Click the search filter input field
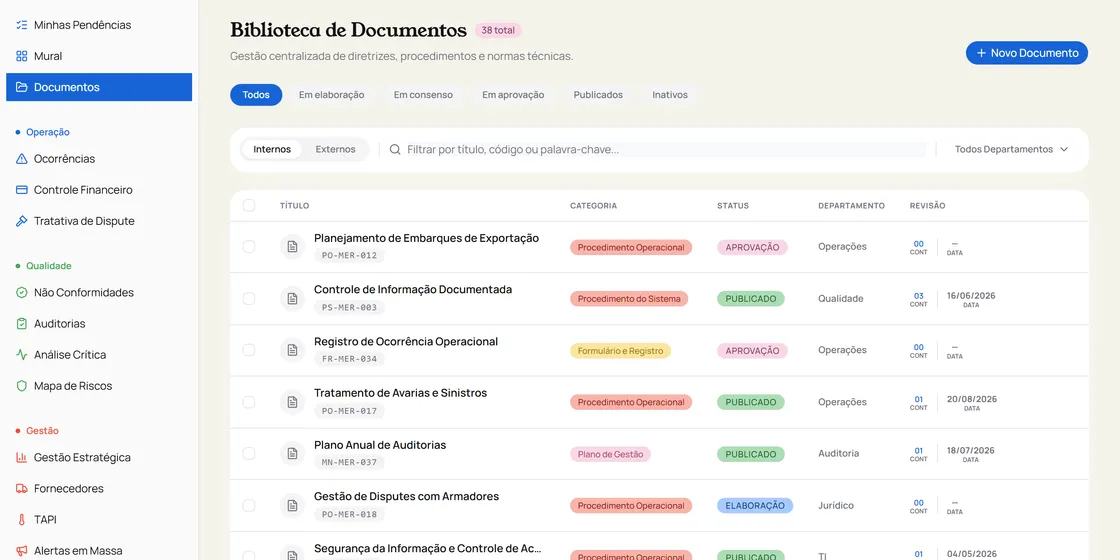Viewport: 1120px width, 560px height. (x=666, y=149)
